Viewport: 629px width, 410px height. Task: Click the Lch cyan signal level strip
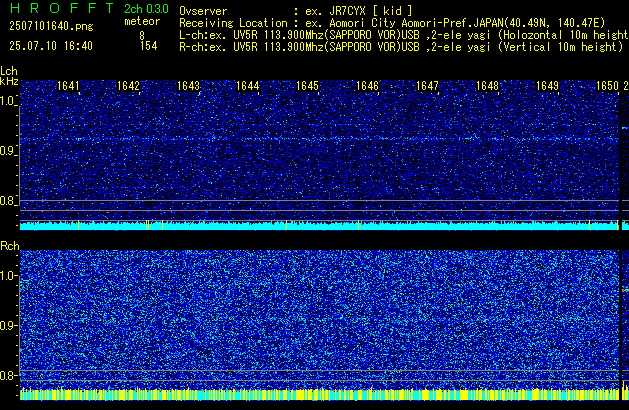coord(319,225)
